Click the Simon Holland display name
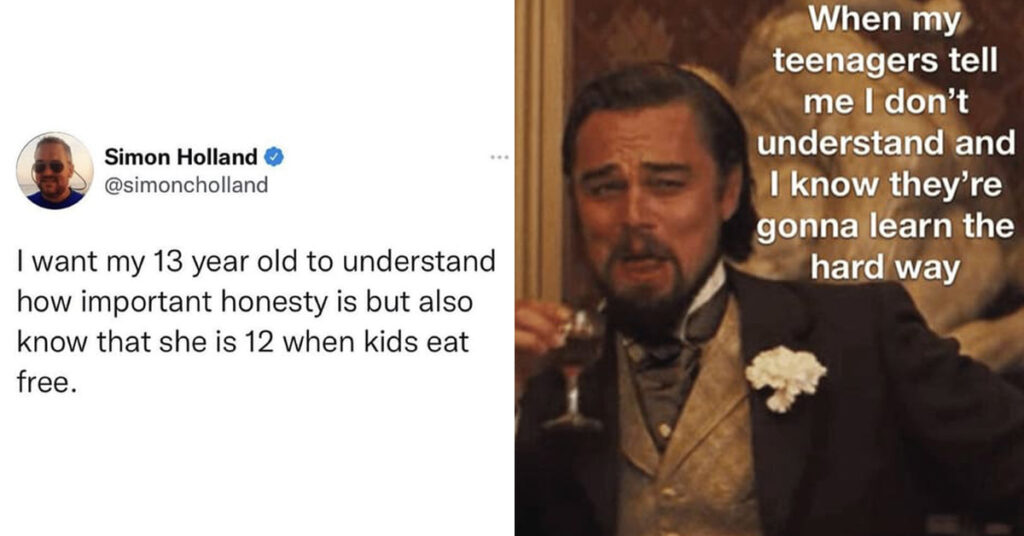This screenshot has height=536, width=1024. 181,157
